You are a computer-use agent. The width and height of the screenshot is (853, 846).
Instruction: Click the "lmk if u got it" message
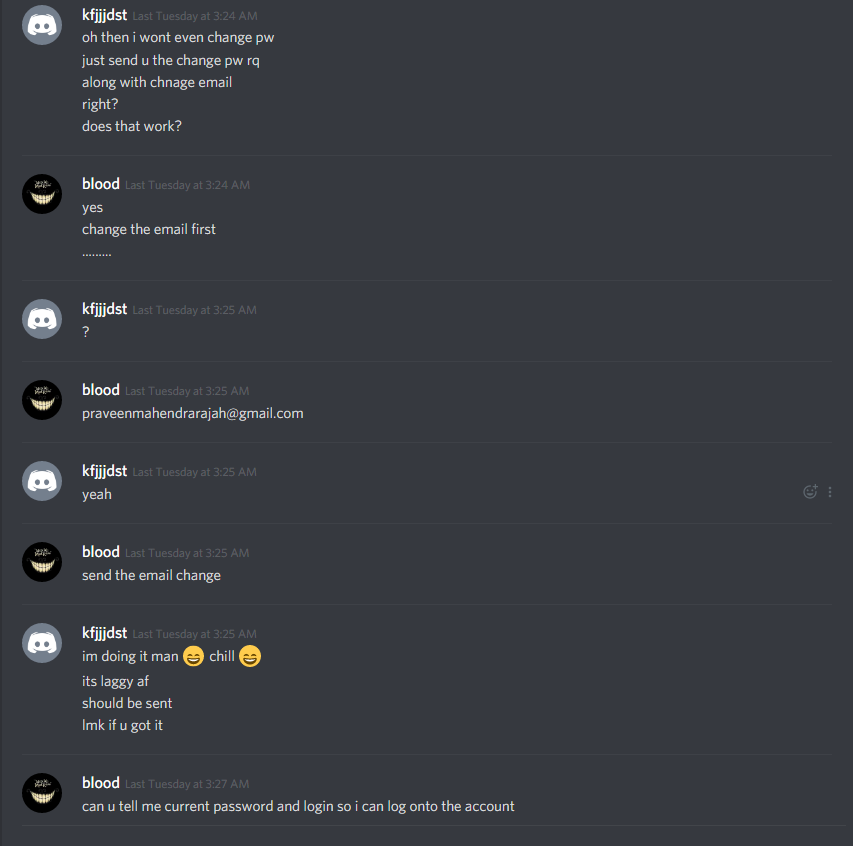click(x=122, y=725)
